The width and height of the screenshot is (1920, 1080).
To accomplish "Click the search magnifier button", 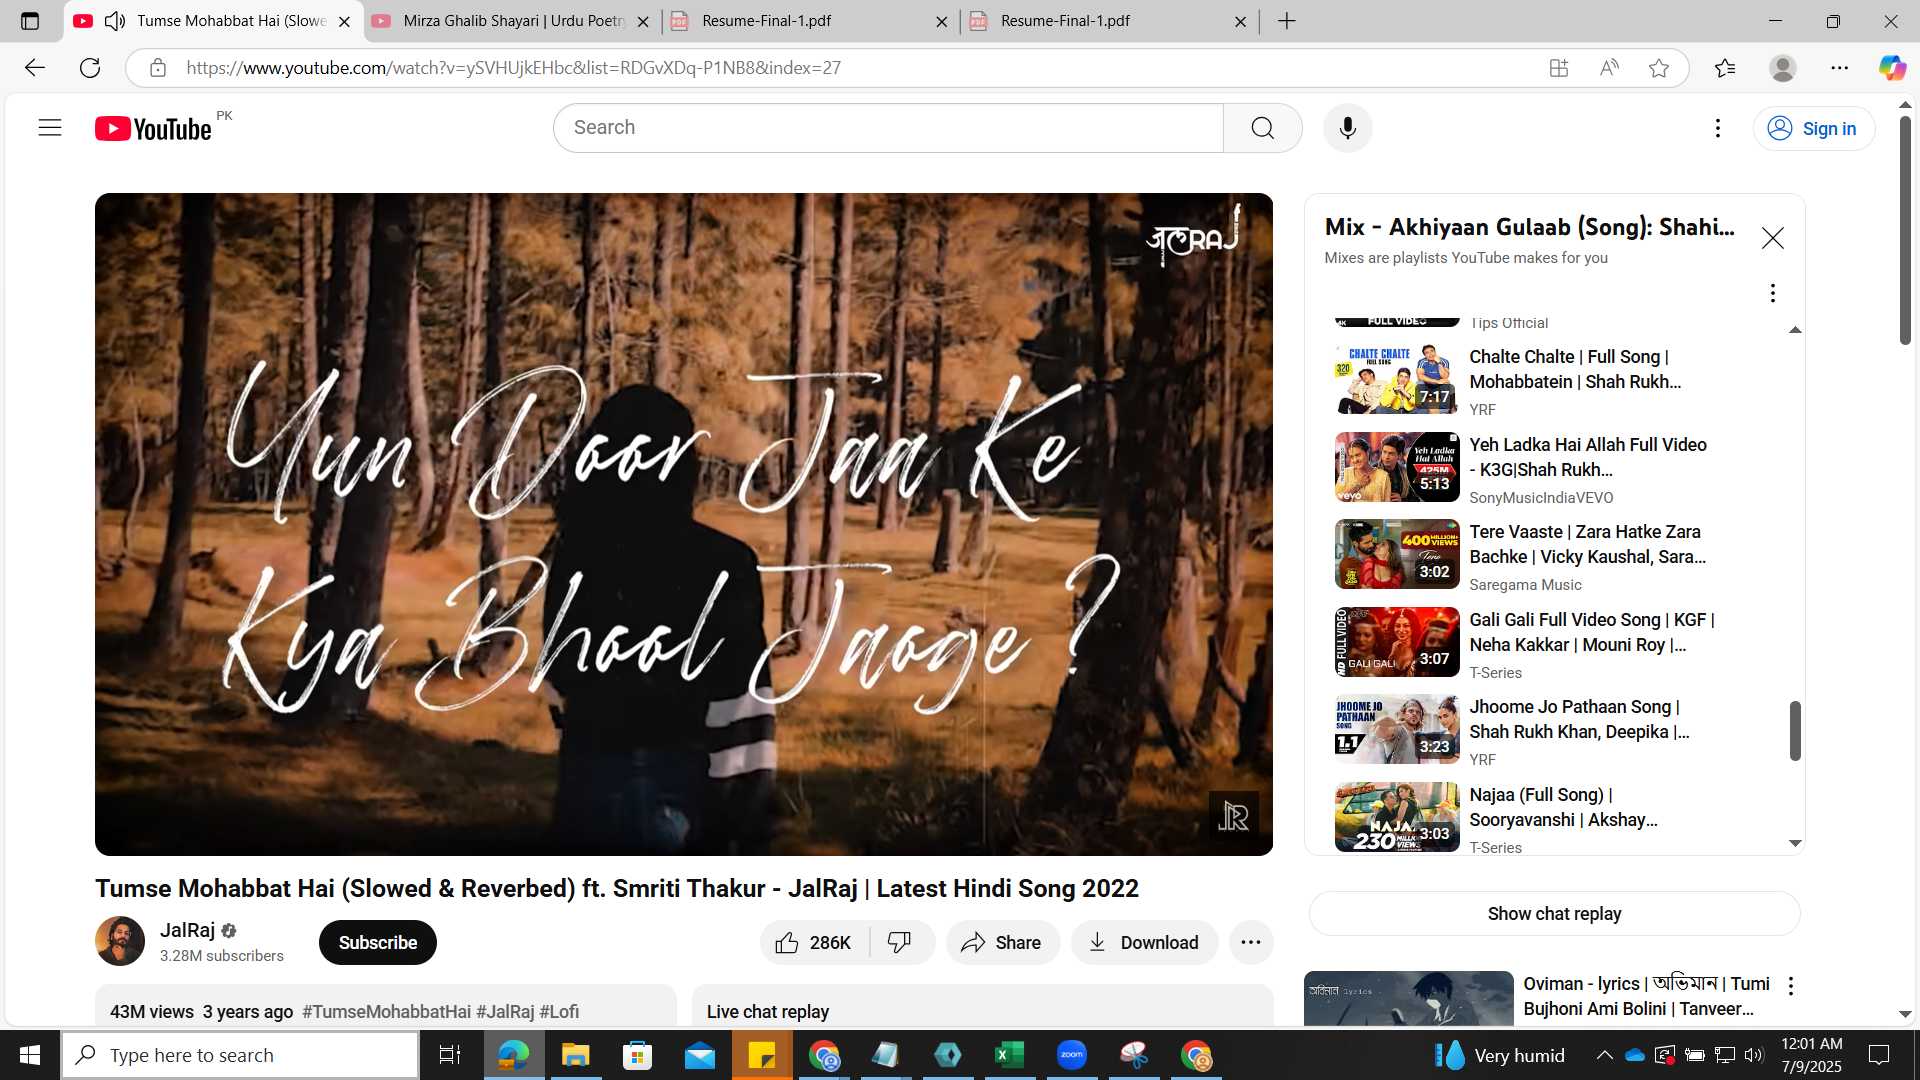I will click(x=1262, y=128).
